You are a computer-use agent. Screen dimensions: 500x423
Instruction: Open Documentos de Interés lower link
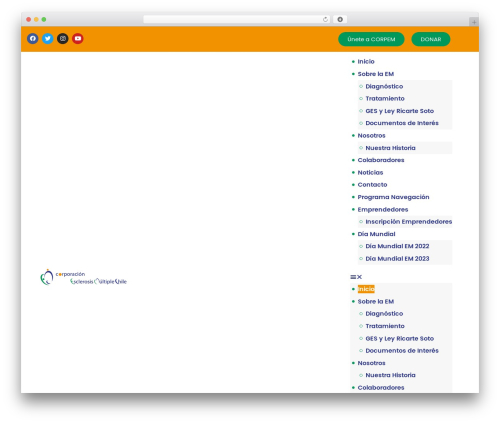click(x=402, y=351)
